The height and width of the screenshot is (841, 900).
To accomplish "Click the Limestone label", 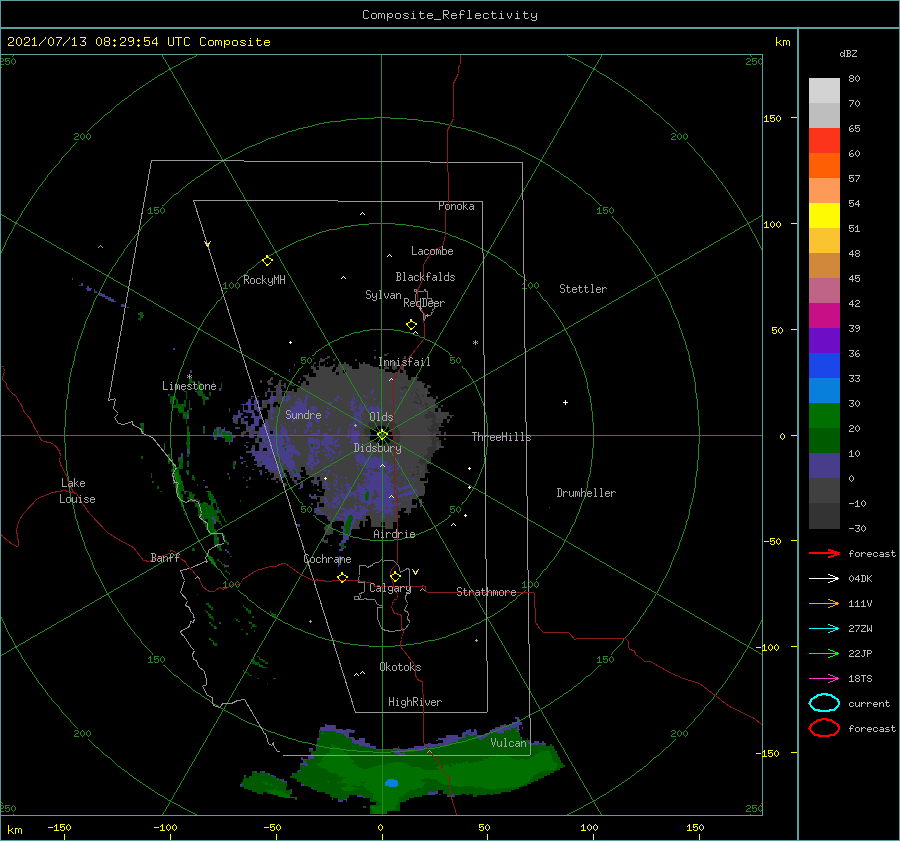I will (189, 386).
